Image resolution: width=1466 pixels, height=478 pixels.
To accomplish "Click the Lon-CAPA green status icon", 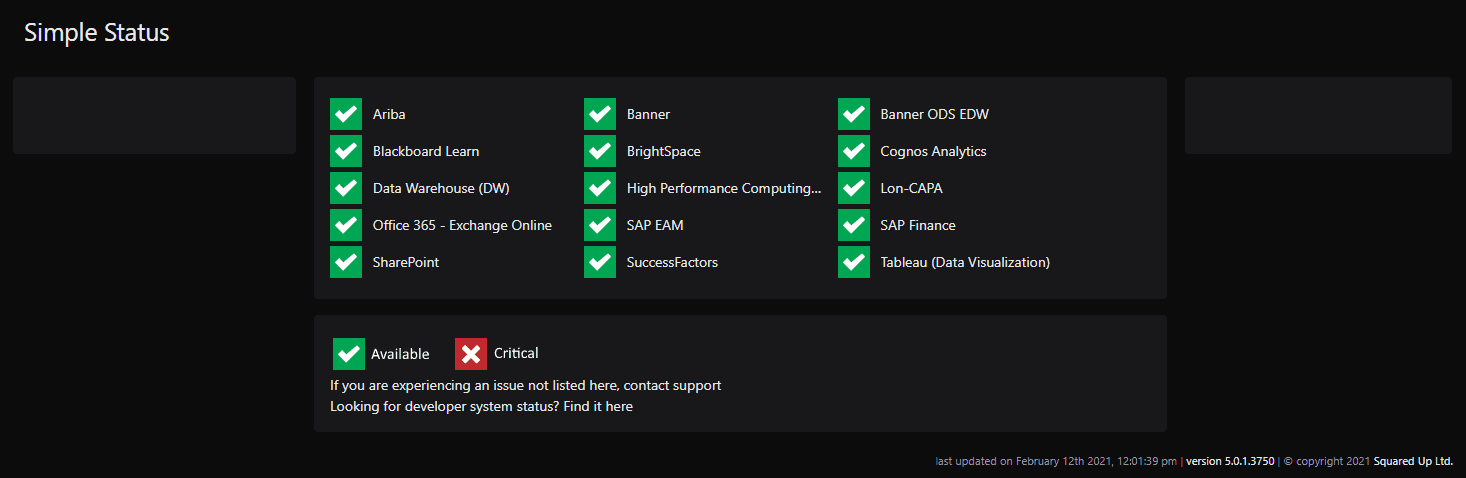I will coord(854,188).
